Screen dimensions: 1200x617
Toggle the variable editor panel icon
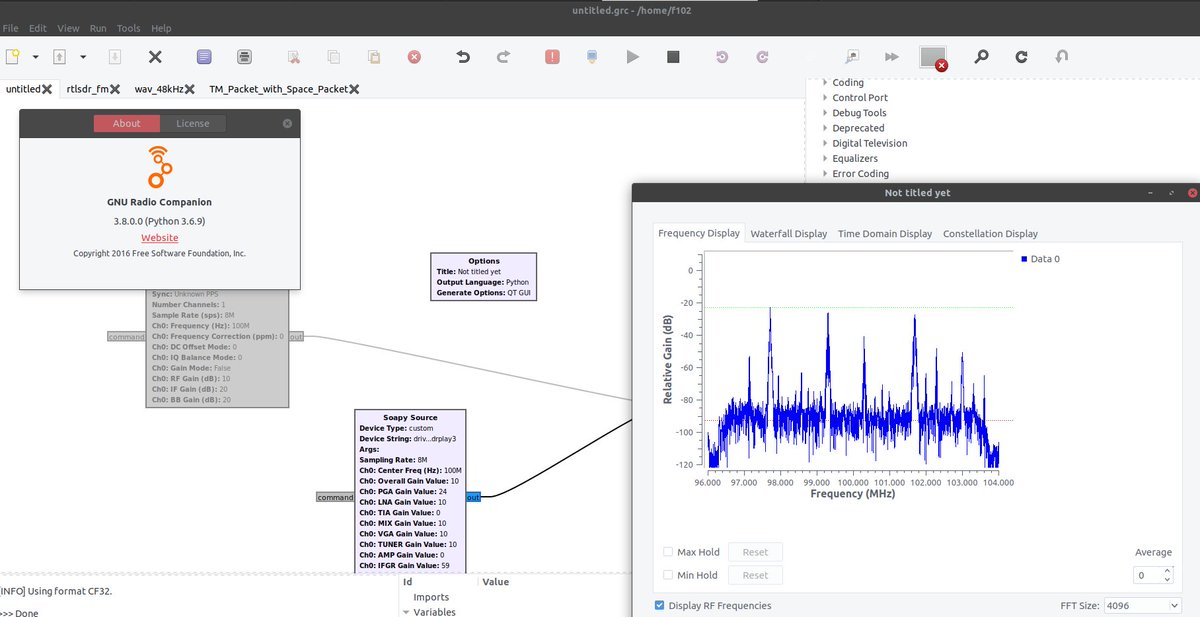[x=204, y=57]
